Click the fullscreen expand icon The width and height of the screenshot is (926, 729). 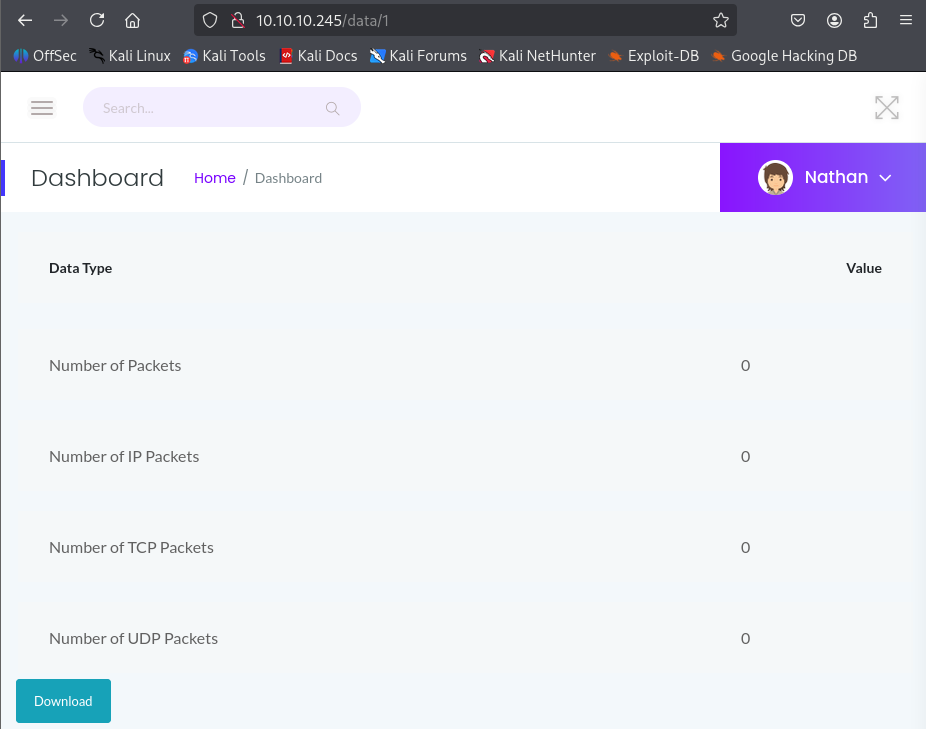click(886, 108)
